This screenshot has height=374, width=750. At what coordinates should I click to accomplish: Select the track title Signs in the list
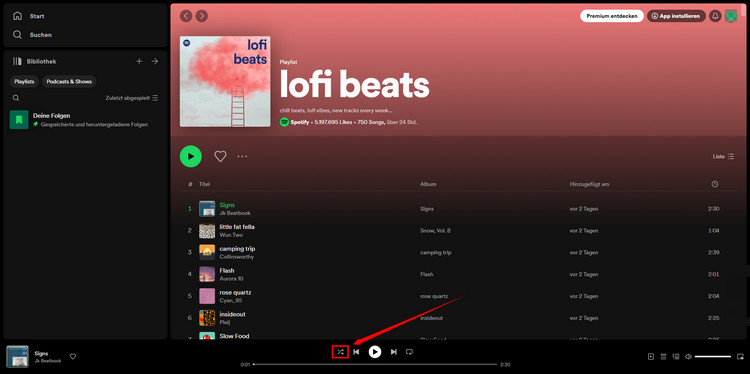(x=227, y=205)
